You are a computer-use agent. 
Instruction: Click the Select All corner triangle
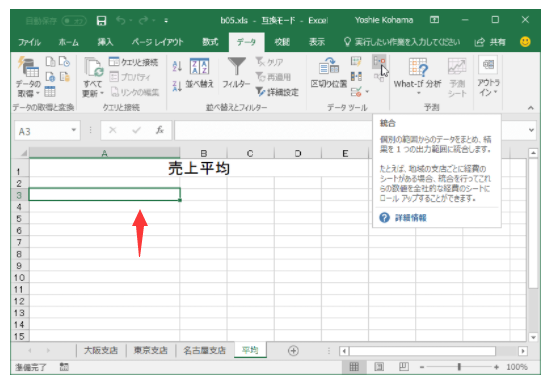coord(24,153)
